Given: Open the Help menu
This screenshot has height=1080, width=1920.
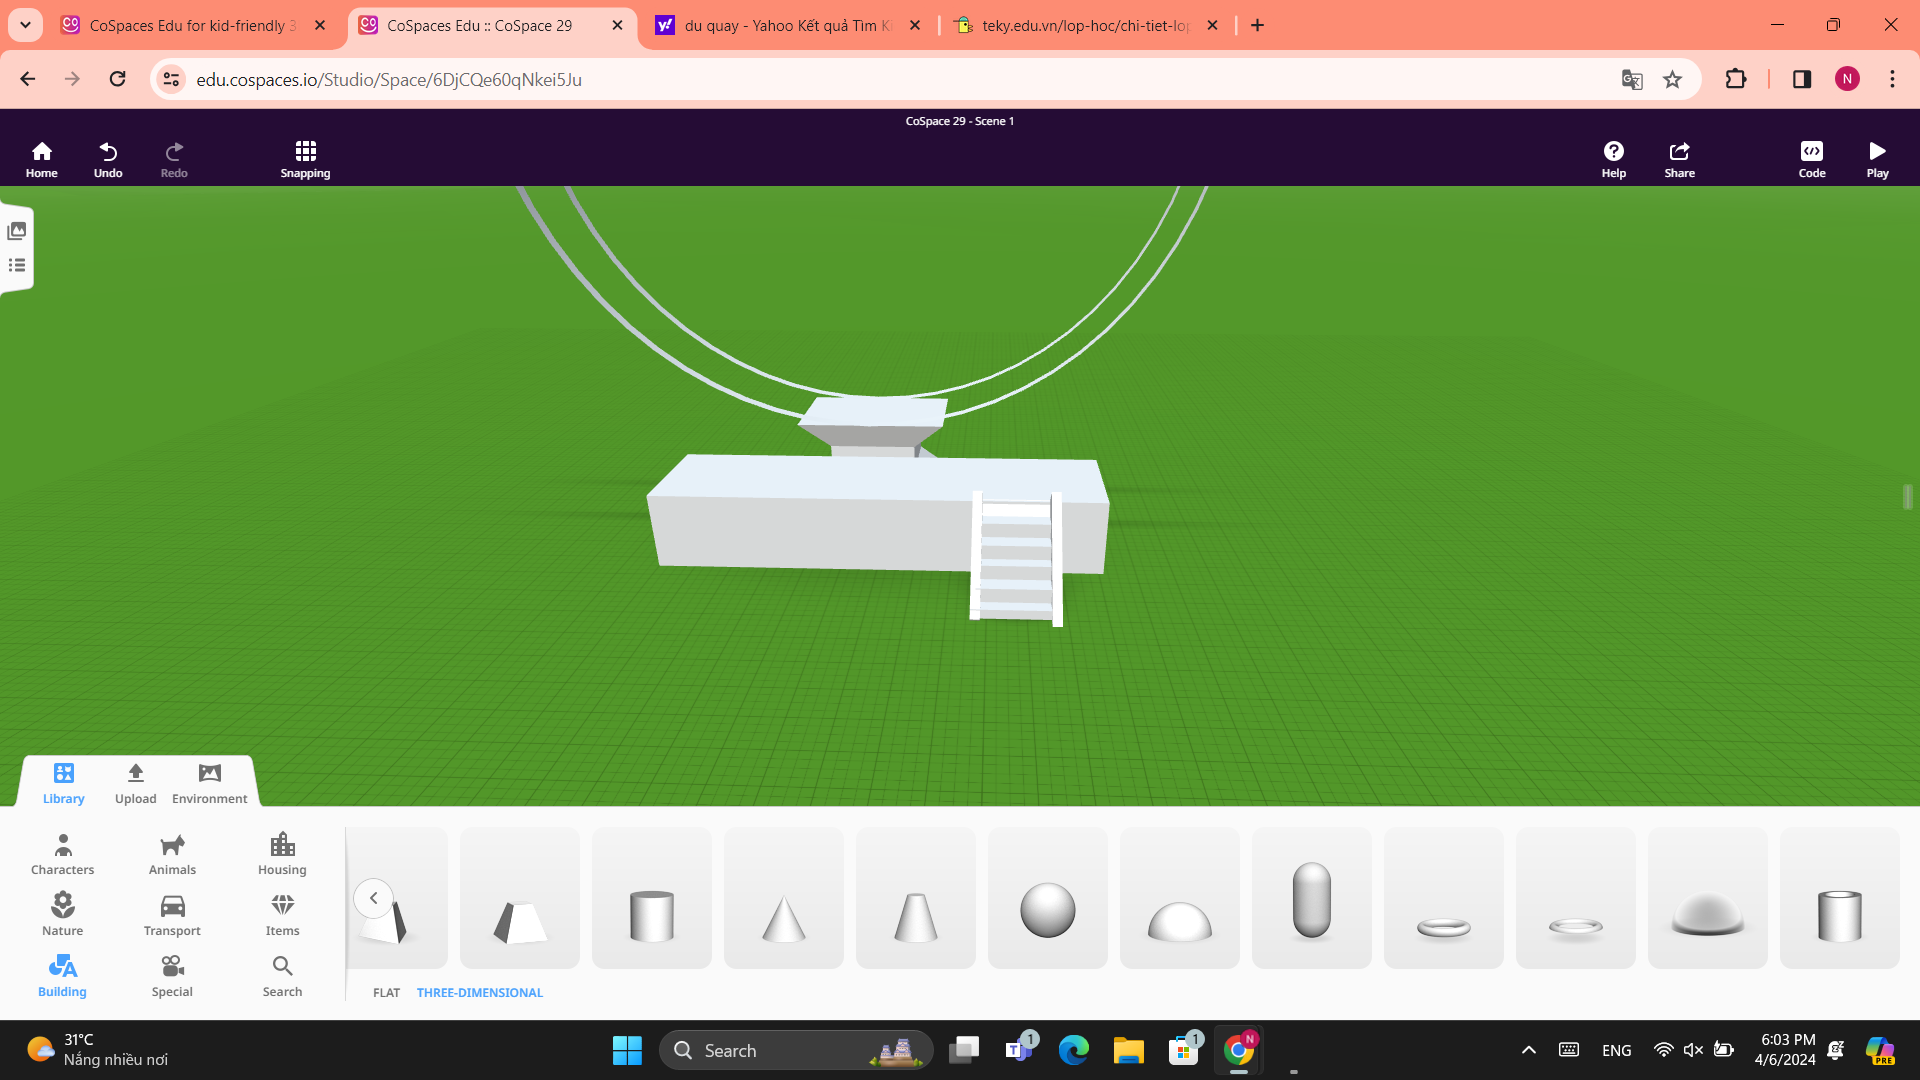Looking at the screenshot, I should coord(1613,159).
